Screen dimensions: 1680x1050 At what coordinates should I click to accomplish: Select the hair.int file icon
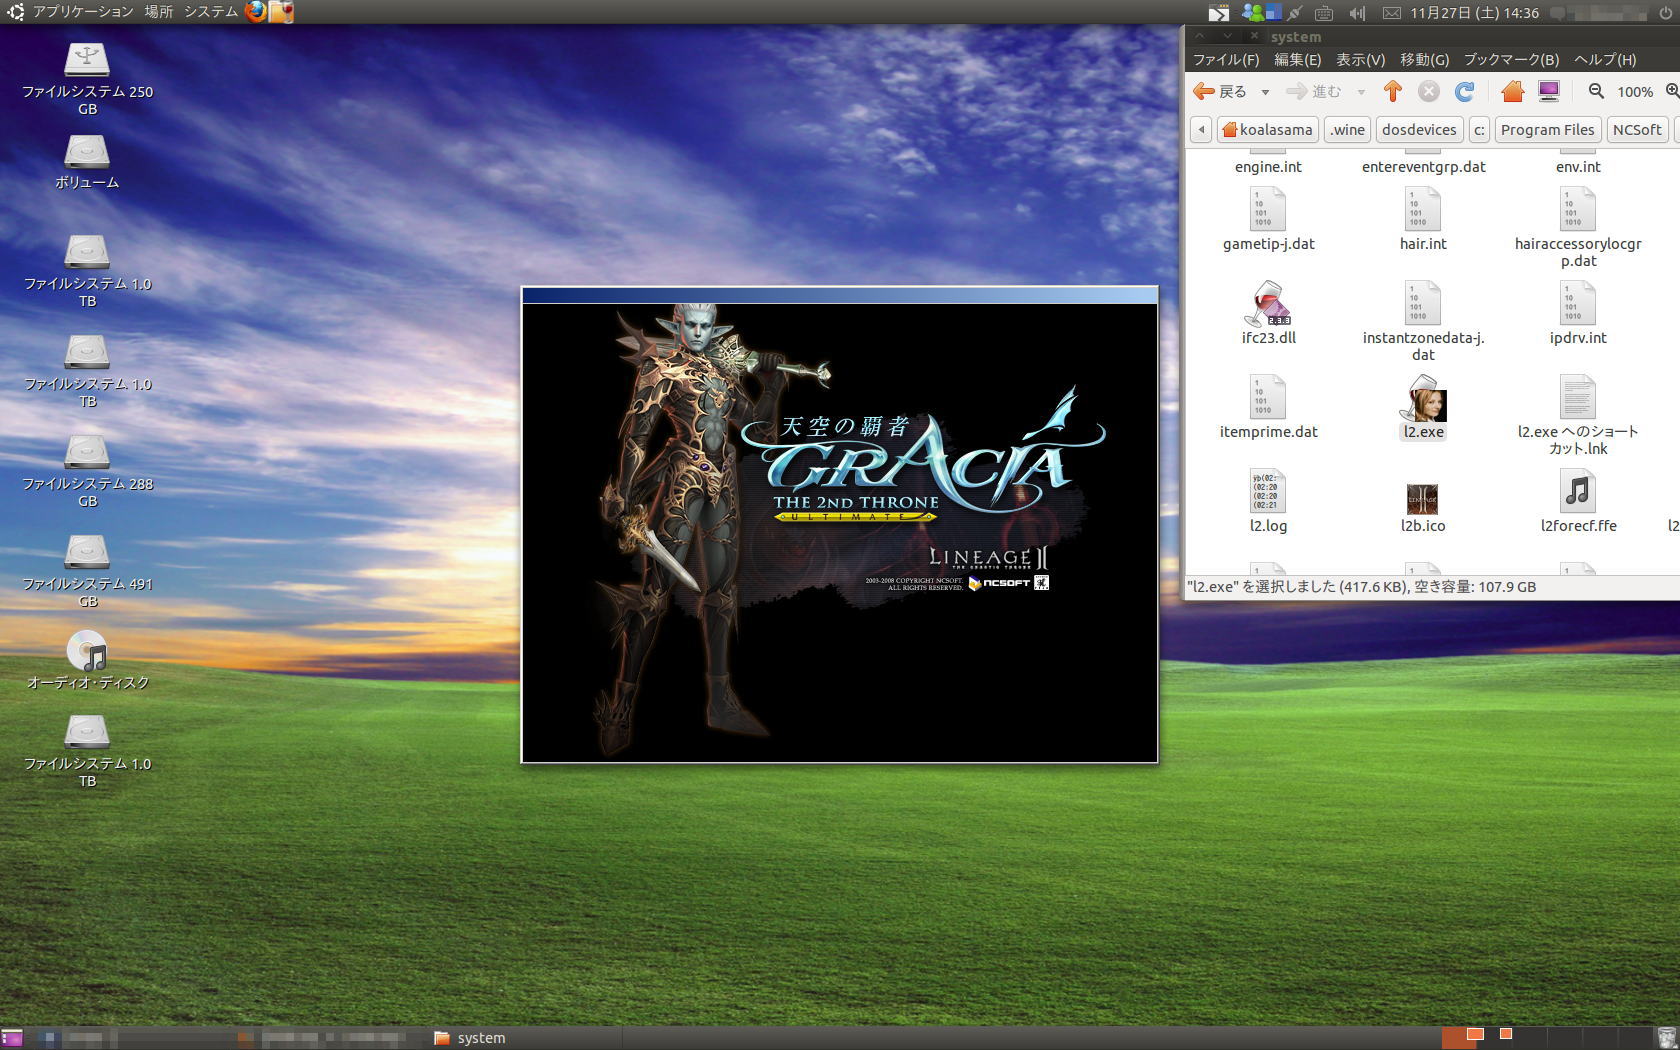tap(1423, 210)
